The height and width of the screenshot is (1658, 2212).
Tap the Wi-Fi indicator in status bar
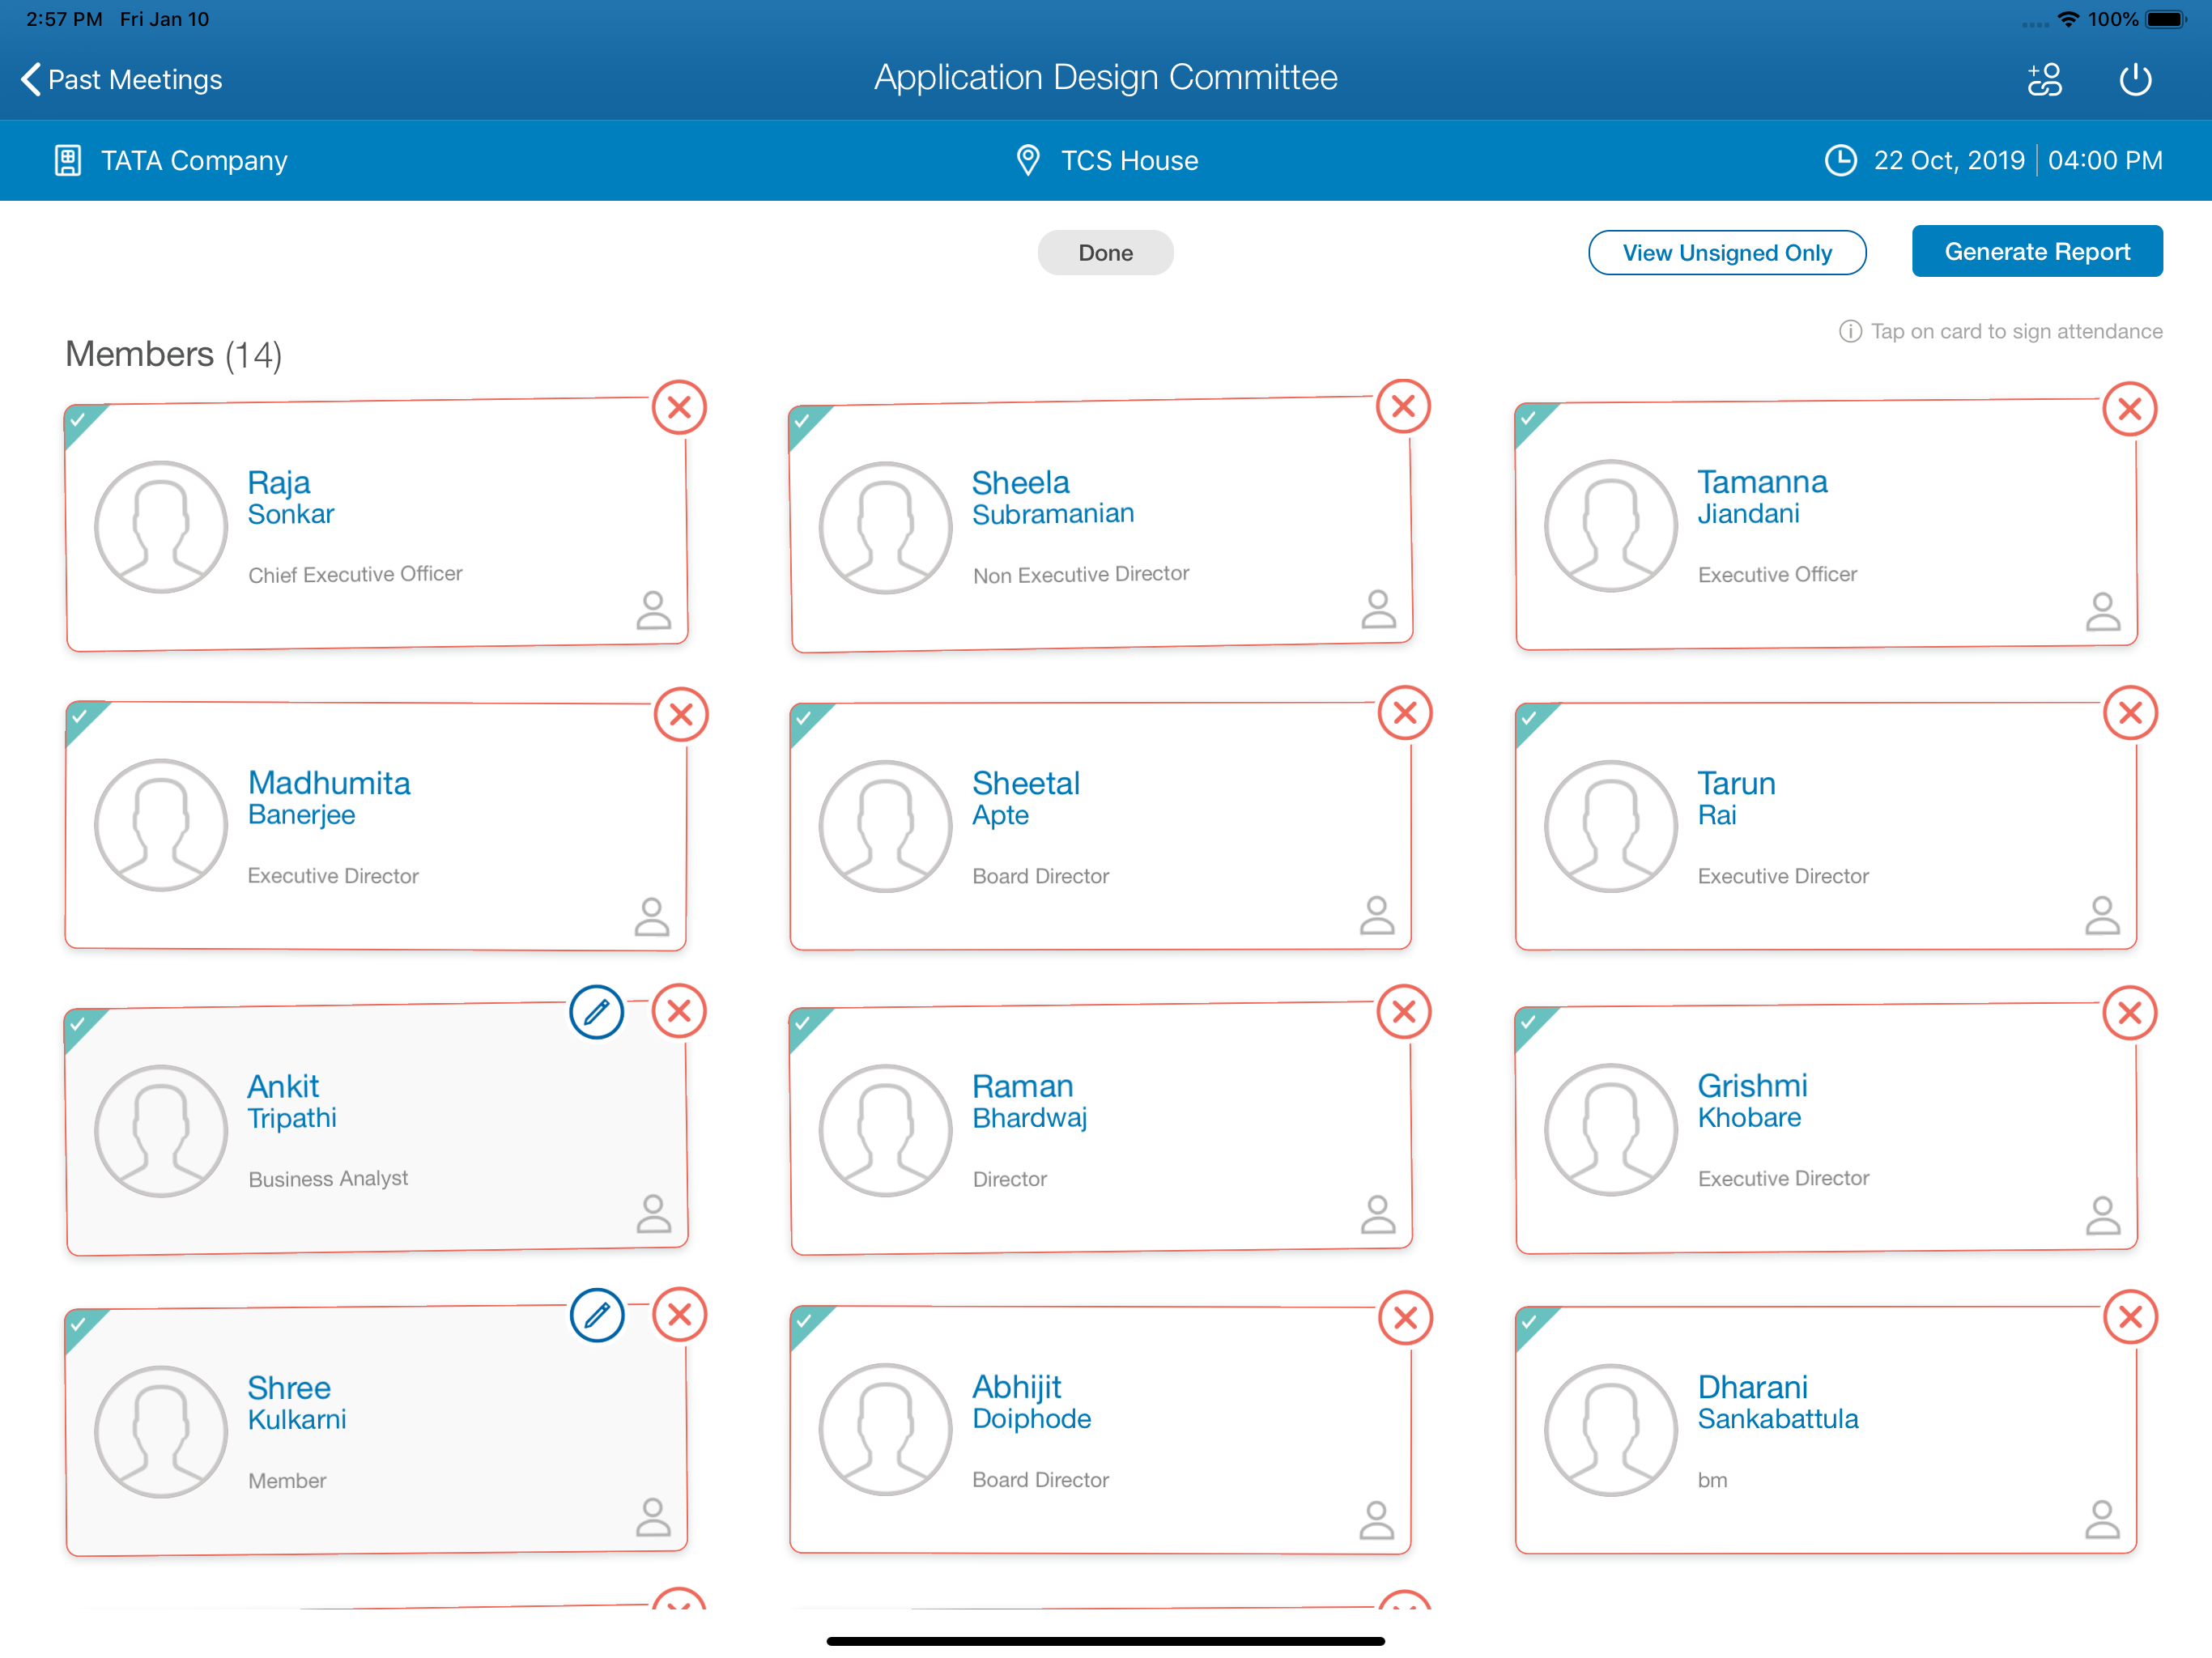tap(2068, 19)
